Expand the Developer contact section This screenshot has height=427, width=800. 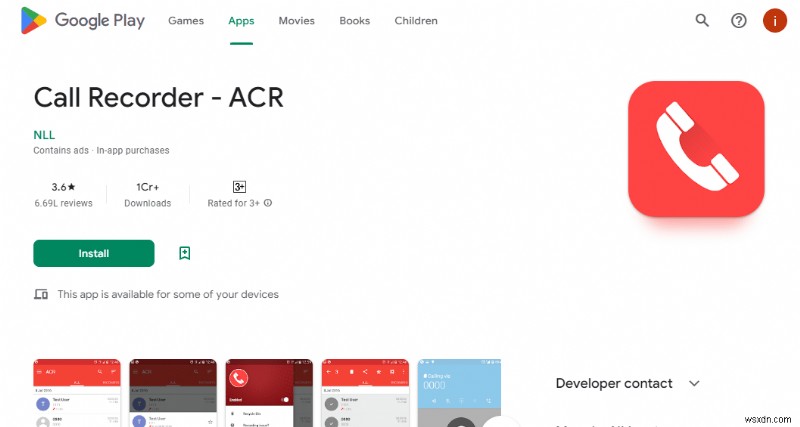pyautogui.click(x=694, y=383)
